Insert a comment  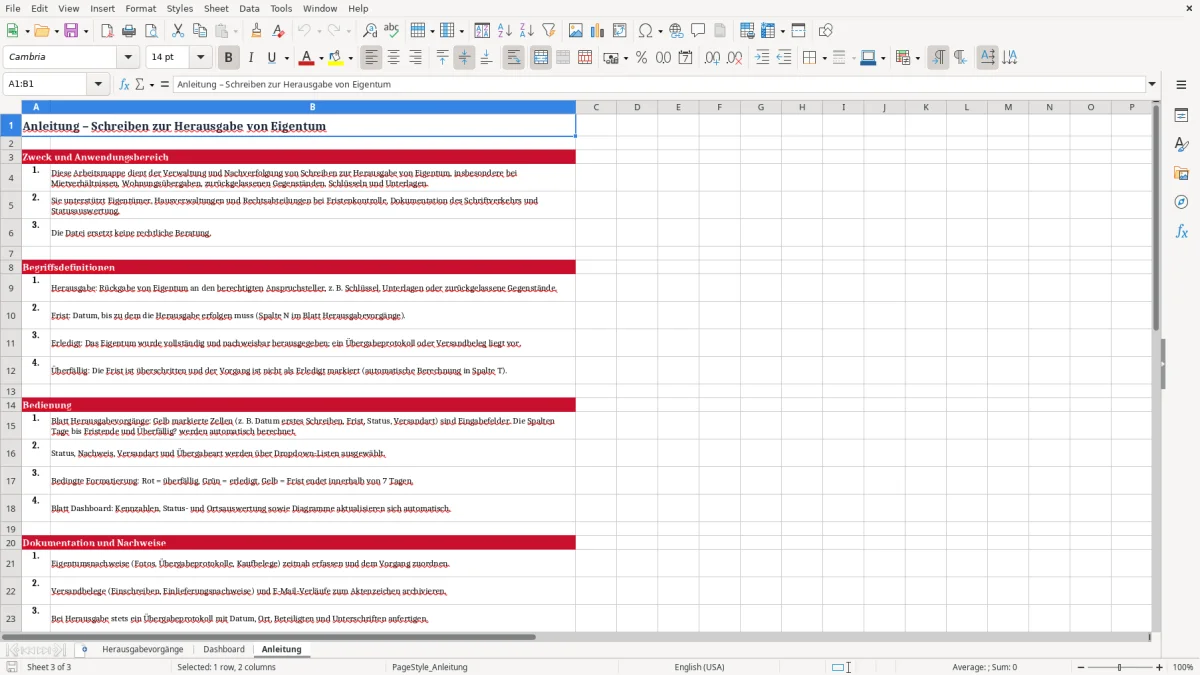pos(698,31)
